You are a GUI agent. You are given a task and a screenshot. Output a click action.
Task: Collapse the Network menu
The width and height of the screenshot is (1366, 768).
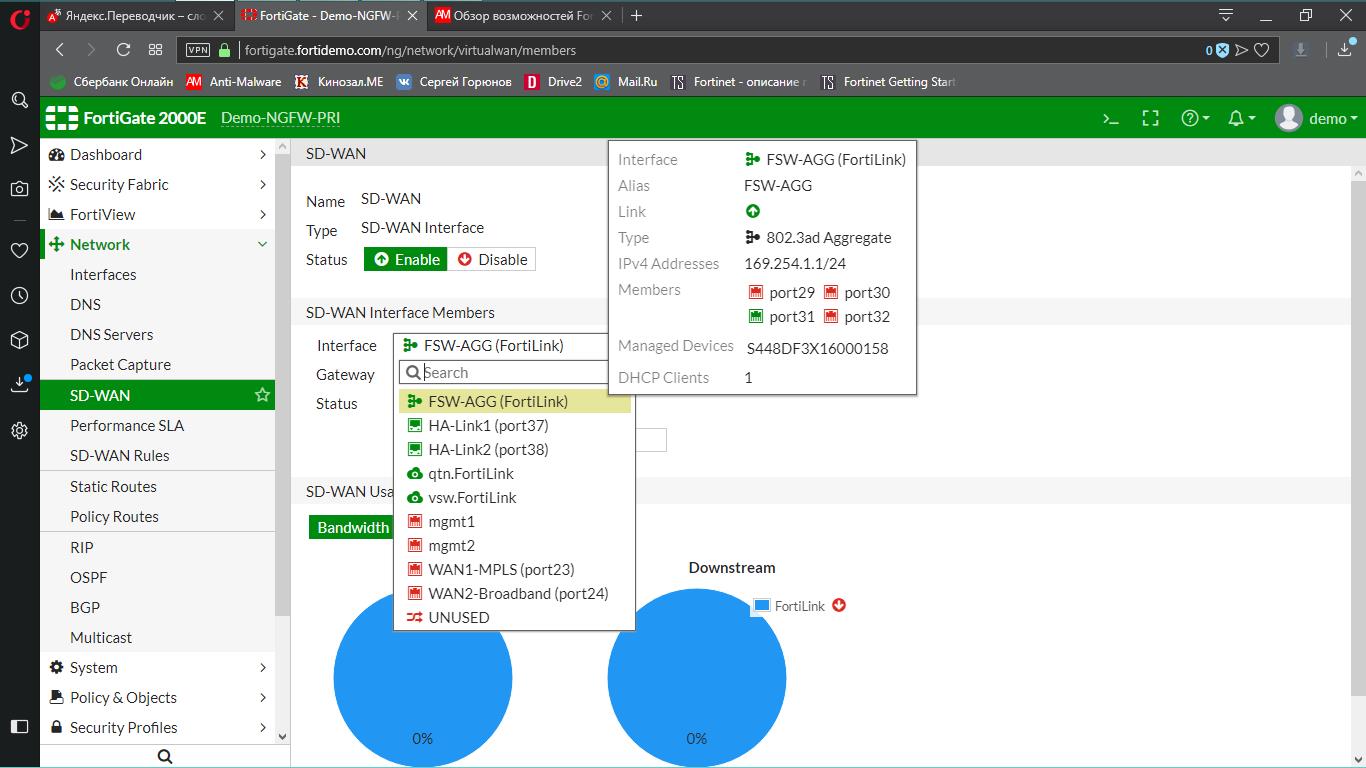coord(157,244)
